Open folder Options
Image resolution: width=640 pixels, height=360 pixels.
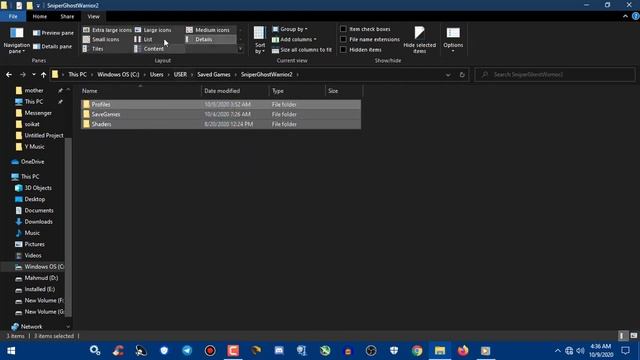453,40
